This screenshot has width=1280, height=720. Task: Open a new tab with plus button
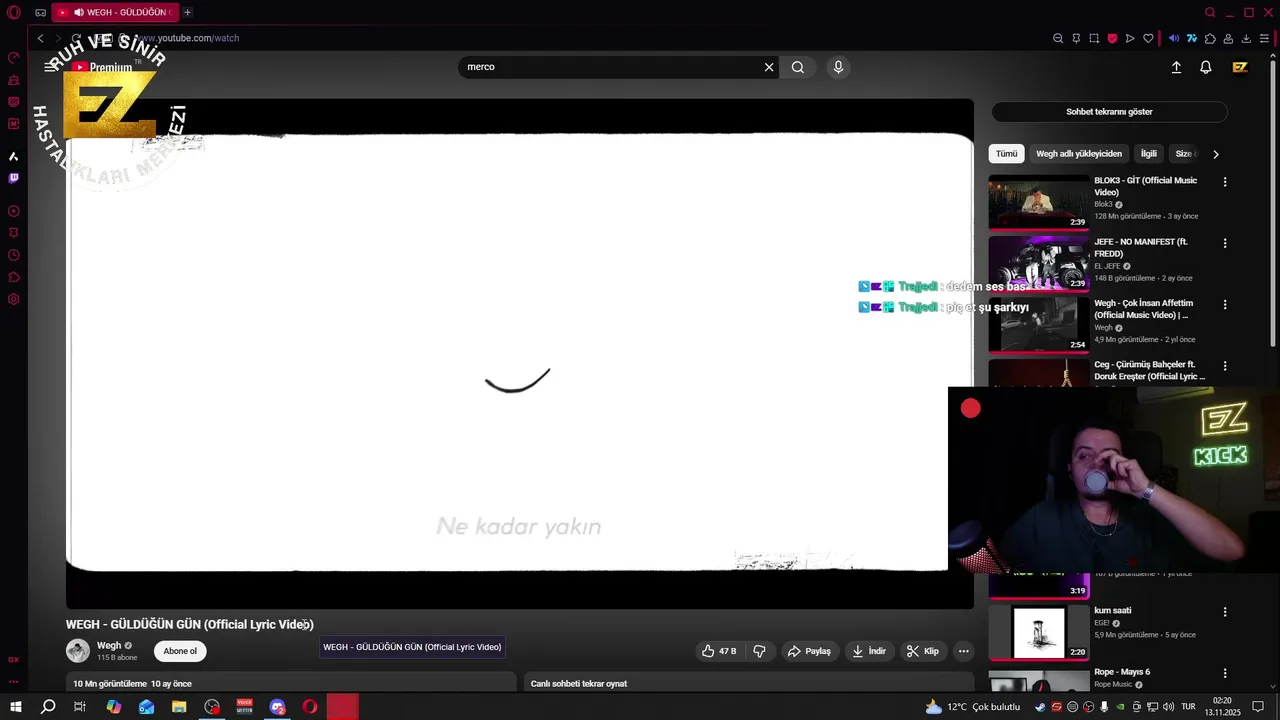pyautogui.click(x=187, y=12)
